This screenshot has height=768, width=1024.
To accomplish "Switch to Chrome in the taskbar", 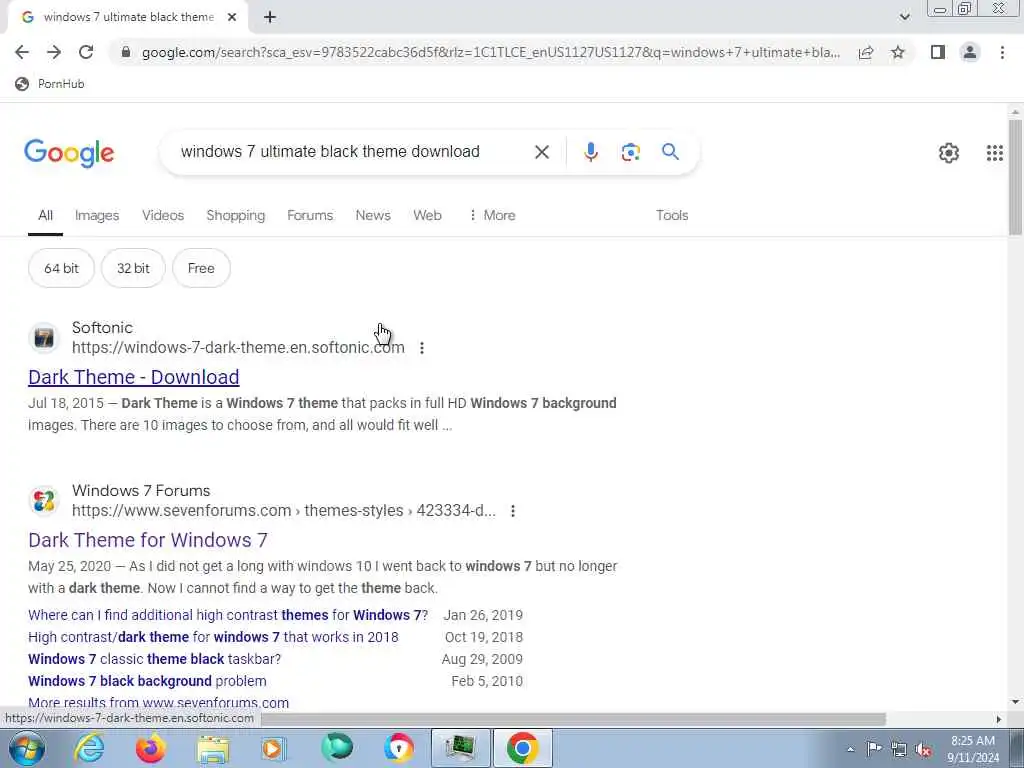I will click(x=522, y=749).
